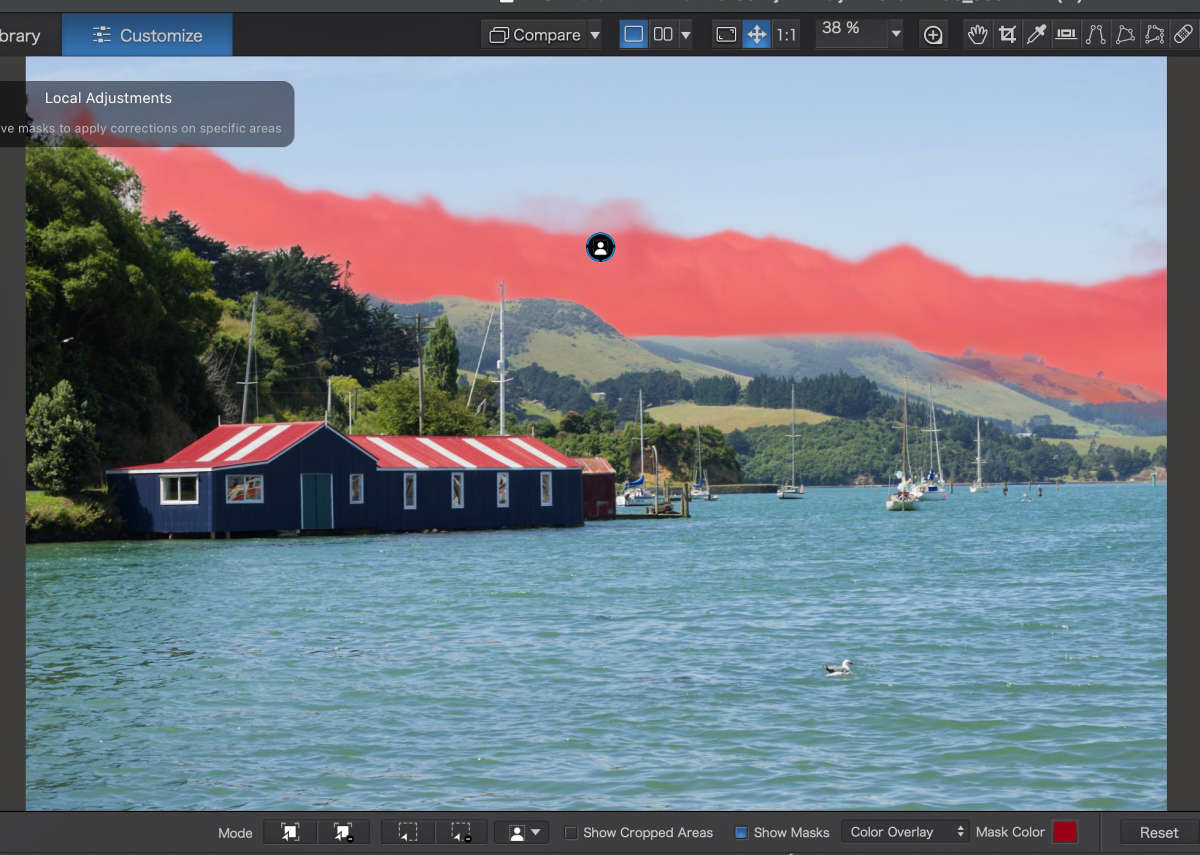The height and width of the screenshot is (855, 1200).
Task: Activate the Crop tool
Action: [1007, 35]
